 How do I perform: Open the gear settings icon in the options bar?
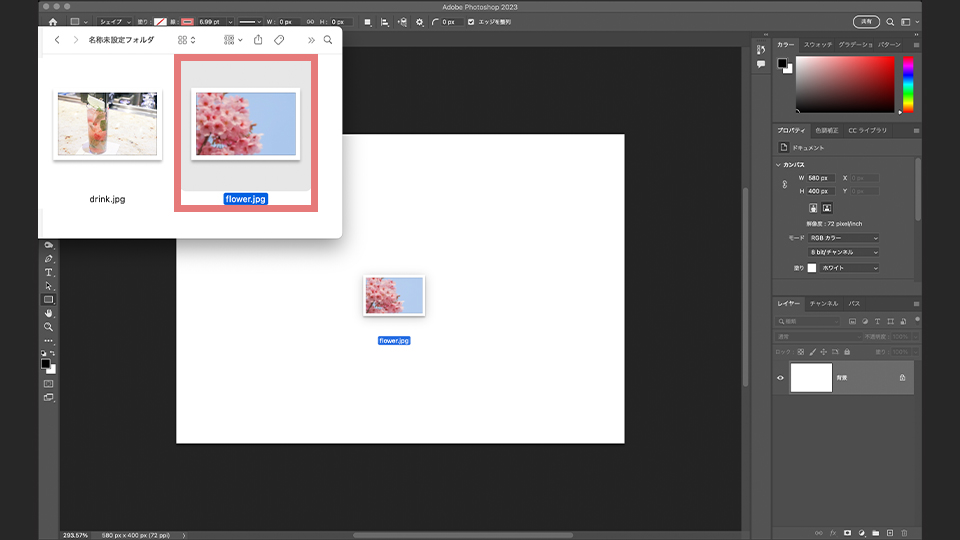click(419, 22)
